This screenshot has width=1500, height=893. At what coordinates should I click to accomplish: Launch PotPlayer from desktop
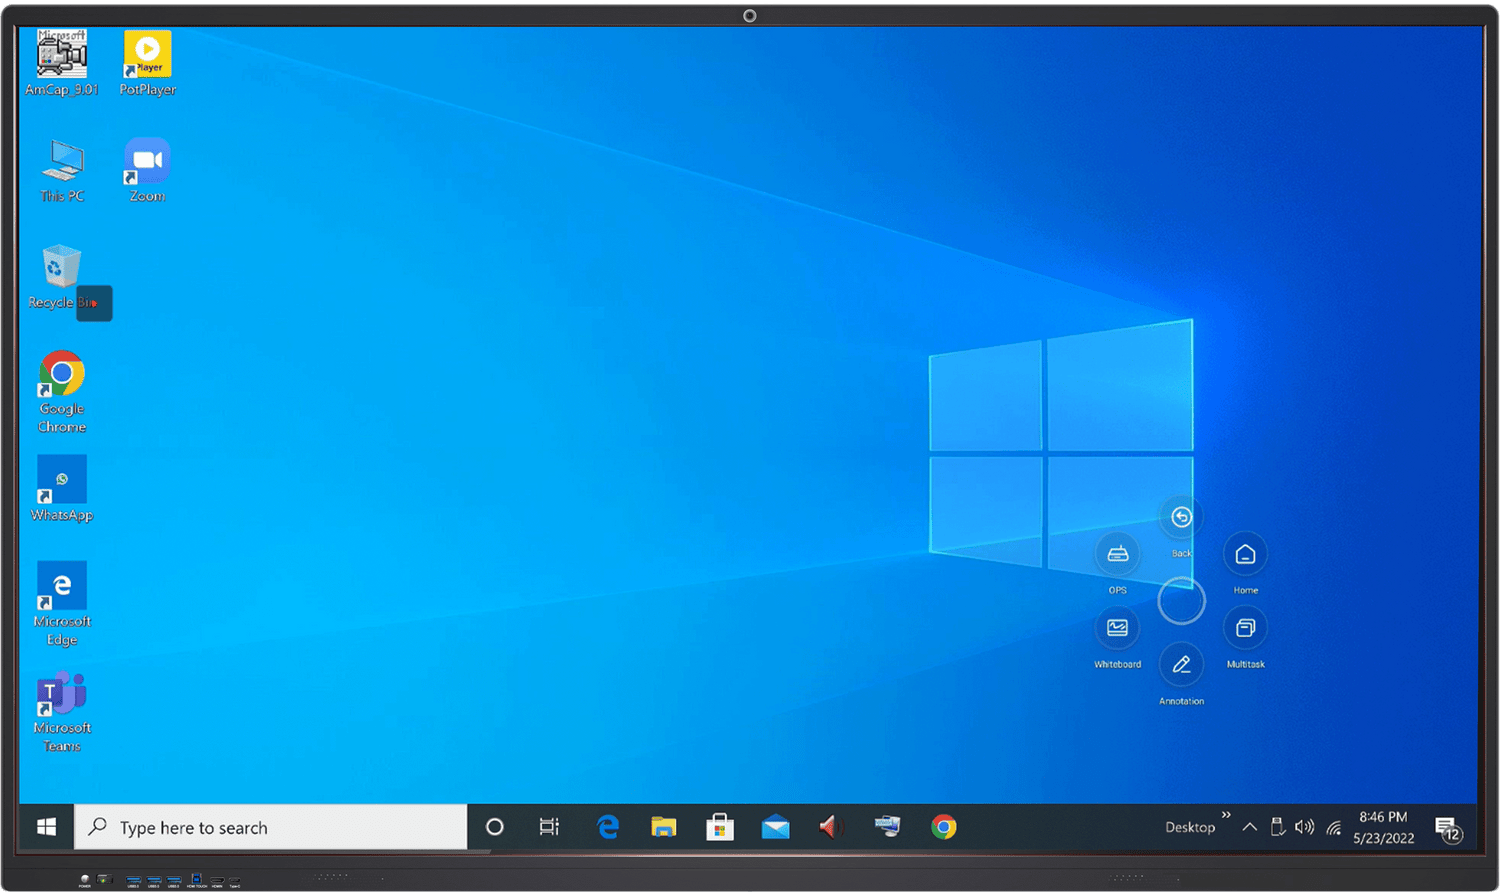[x=147, y=56]
